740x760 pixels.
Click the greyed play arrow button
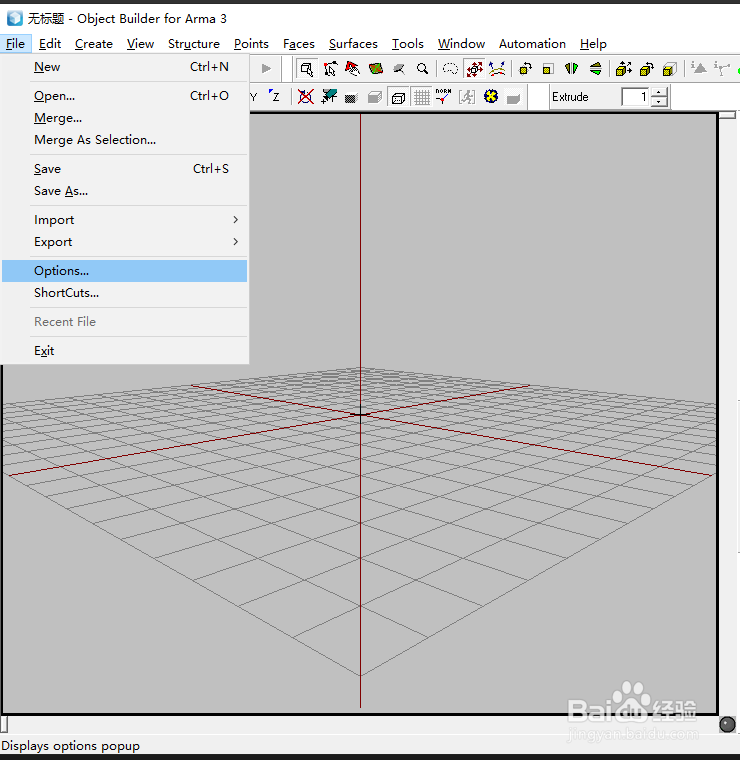coord(266,68)
